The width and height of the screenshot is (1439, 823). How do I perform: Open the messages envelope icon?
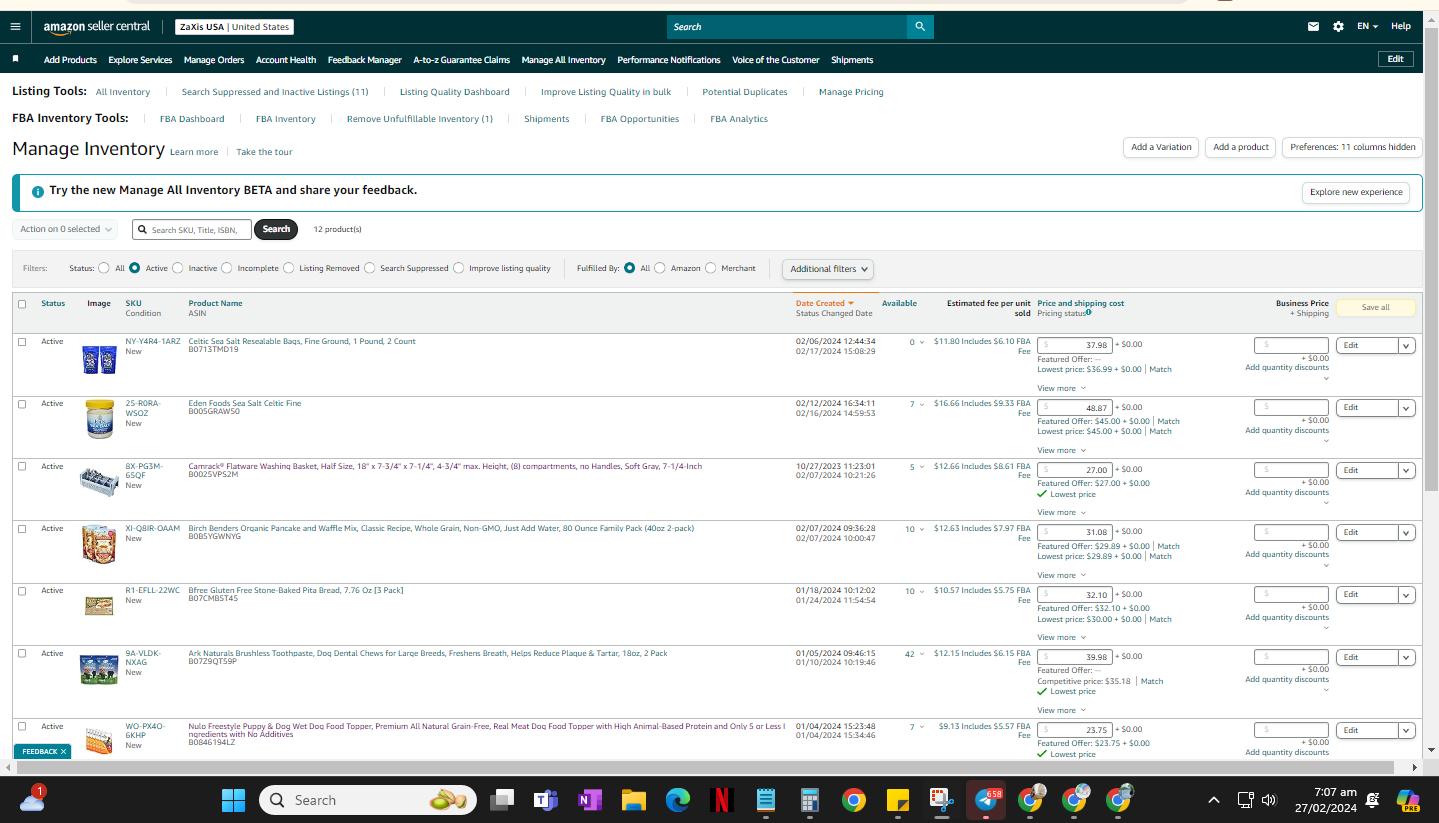(1313, 27)
